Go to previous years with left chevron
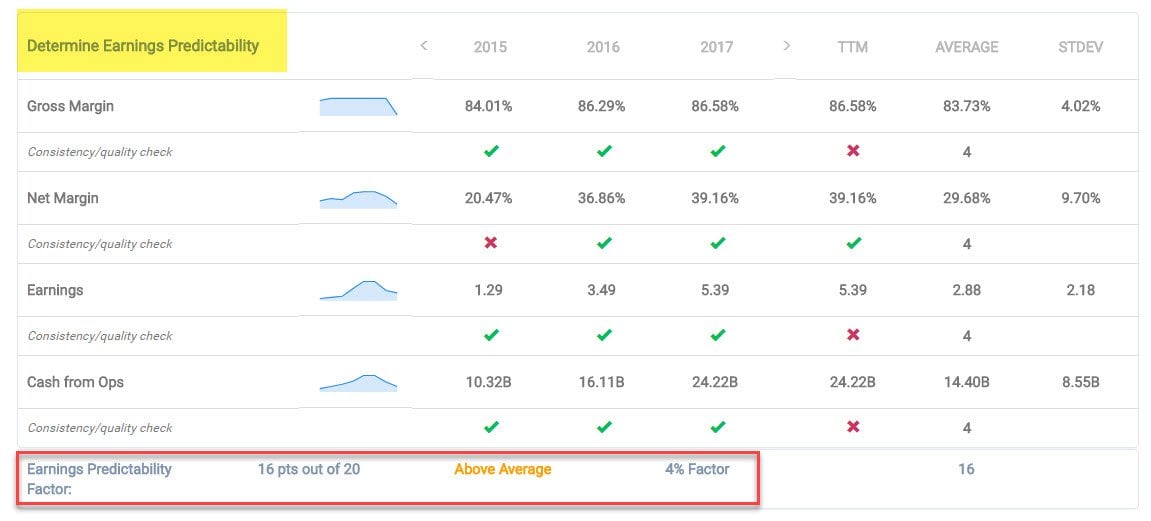The height and width of the screenshot is (521, 1151). (424, 46)
